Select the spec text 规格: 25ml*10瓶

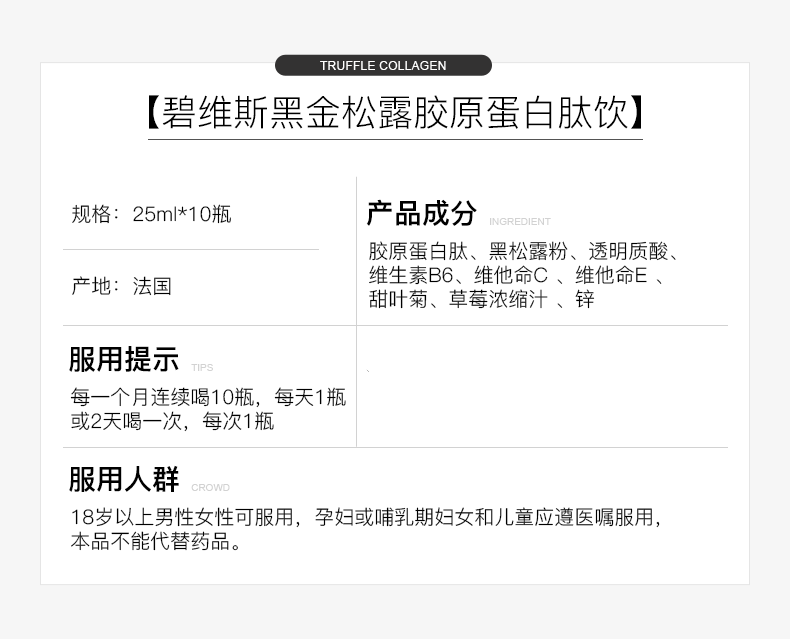click(x=151, y=214)
